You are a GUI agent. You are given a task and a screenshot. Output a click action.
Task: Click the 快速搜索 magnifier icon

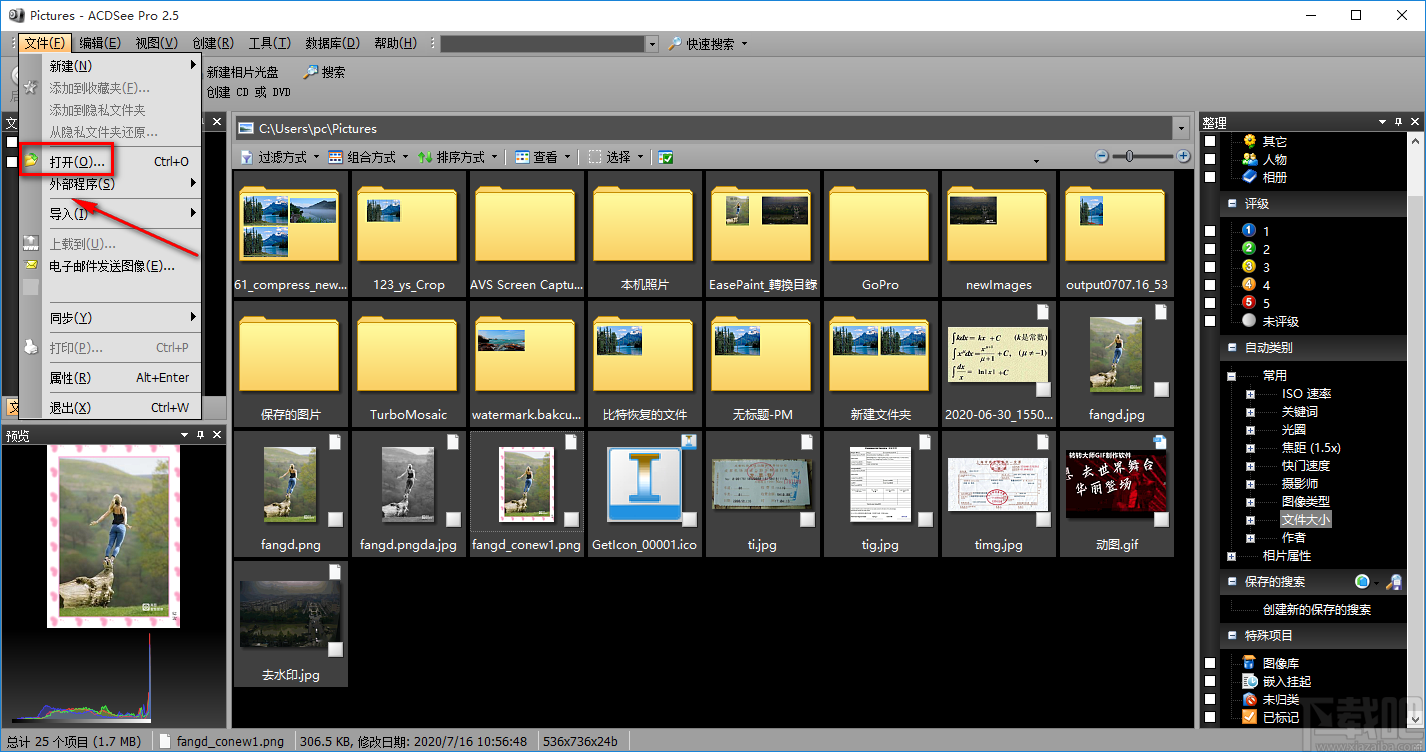pyautogui.click(x=675, y=44)
